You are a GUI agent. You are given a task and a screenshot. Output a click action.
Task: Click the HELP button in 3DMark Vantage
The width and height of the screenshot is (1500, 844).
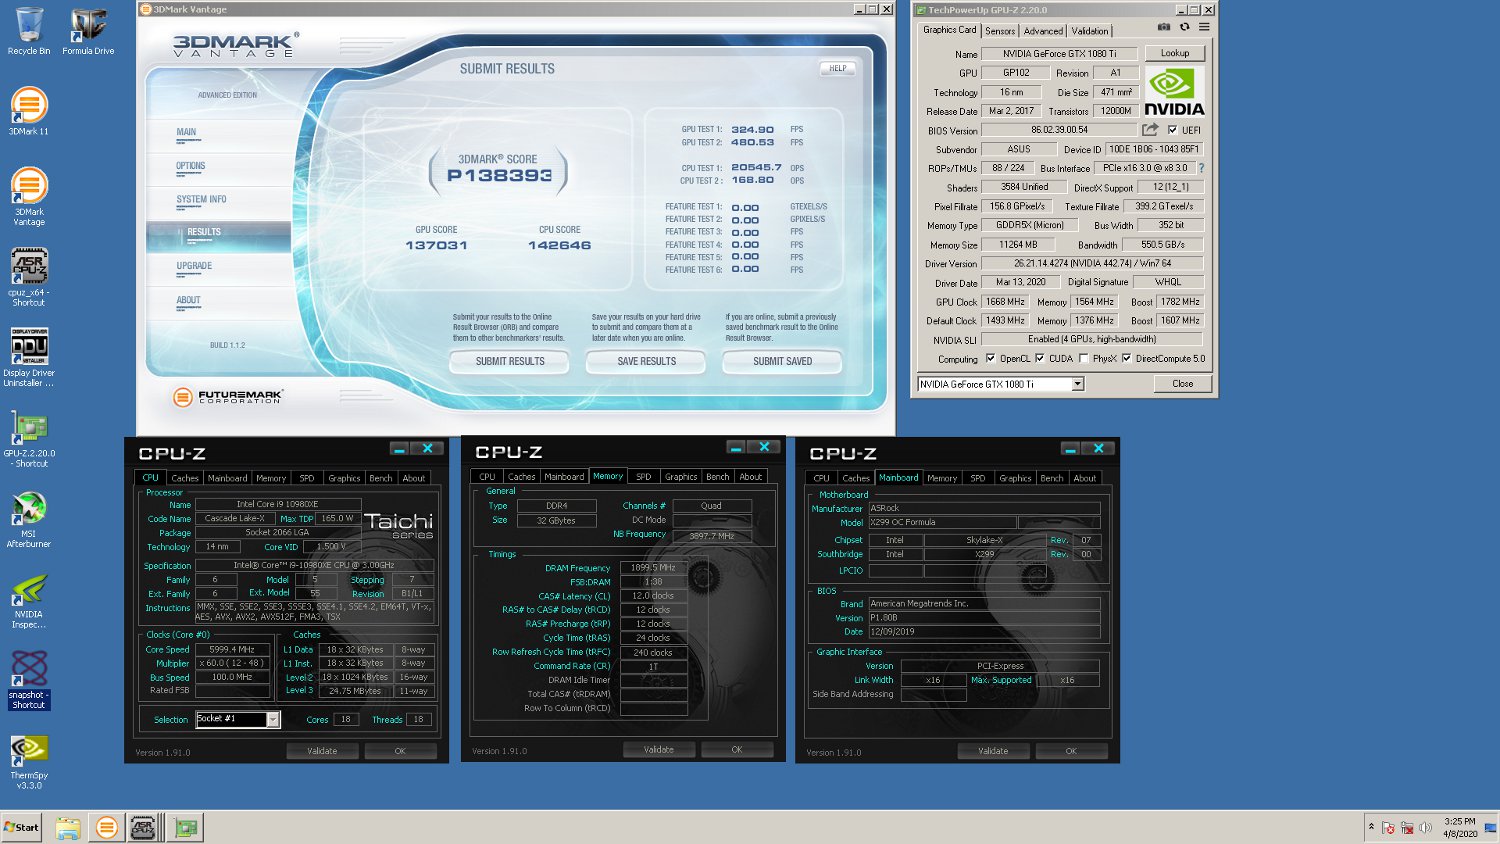point(838,68)
